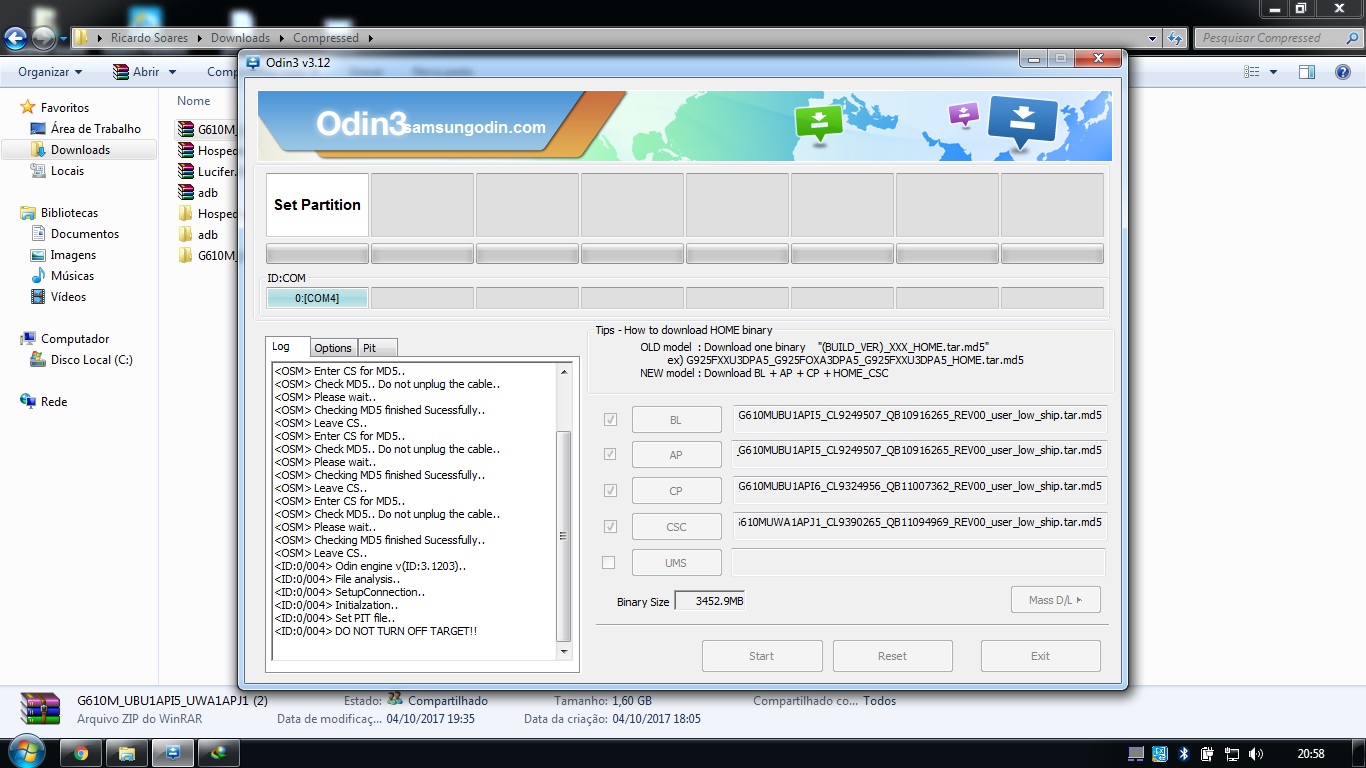Screen dimensions: 1366x768
Task: Click the Explorer help question mark icon
Action: click(1343, 72)
